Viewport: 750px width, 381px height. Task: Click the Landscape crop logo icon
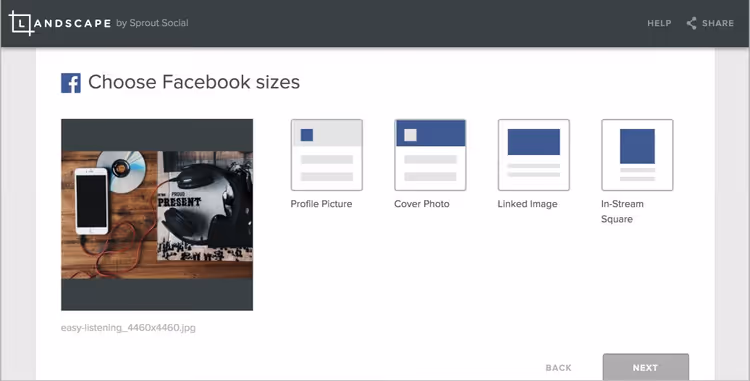pyautogui.click(x=22, y=23)
